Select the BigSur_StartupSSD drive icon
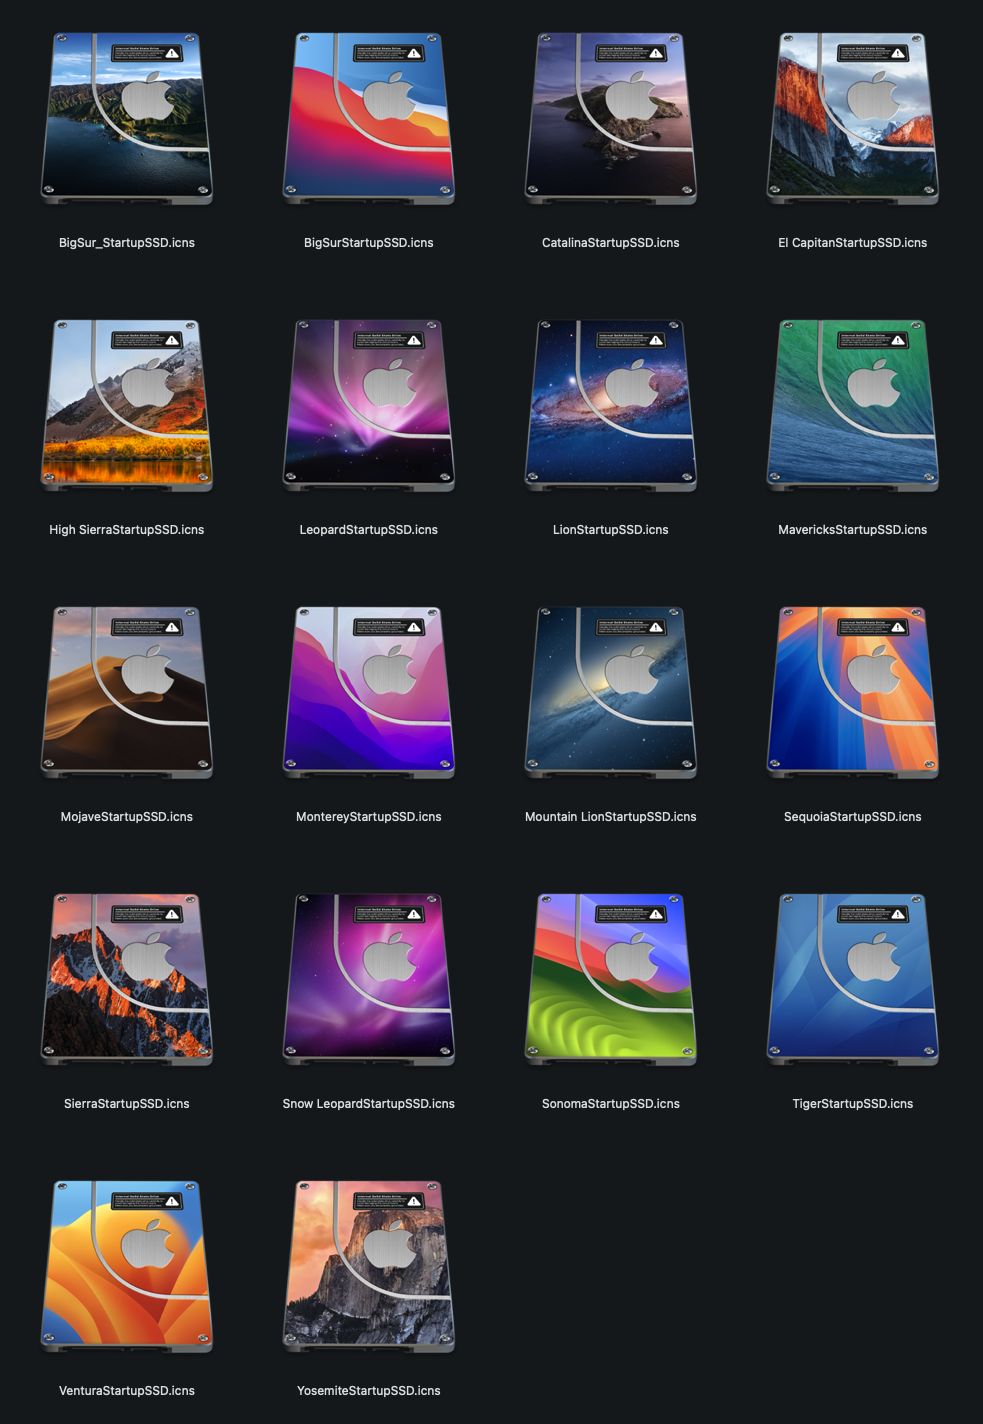 tap(127, 118)
